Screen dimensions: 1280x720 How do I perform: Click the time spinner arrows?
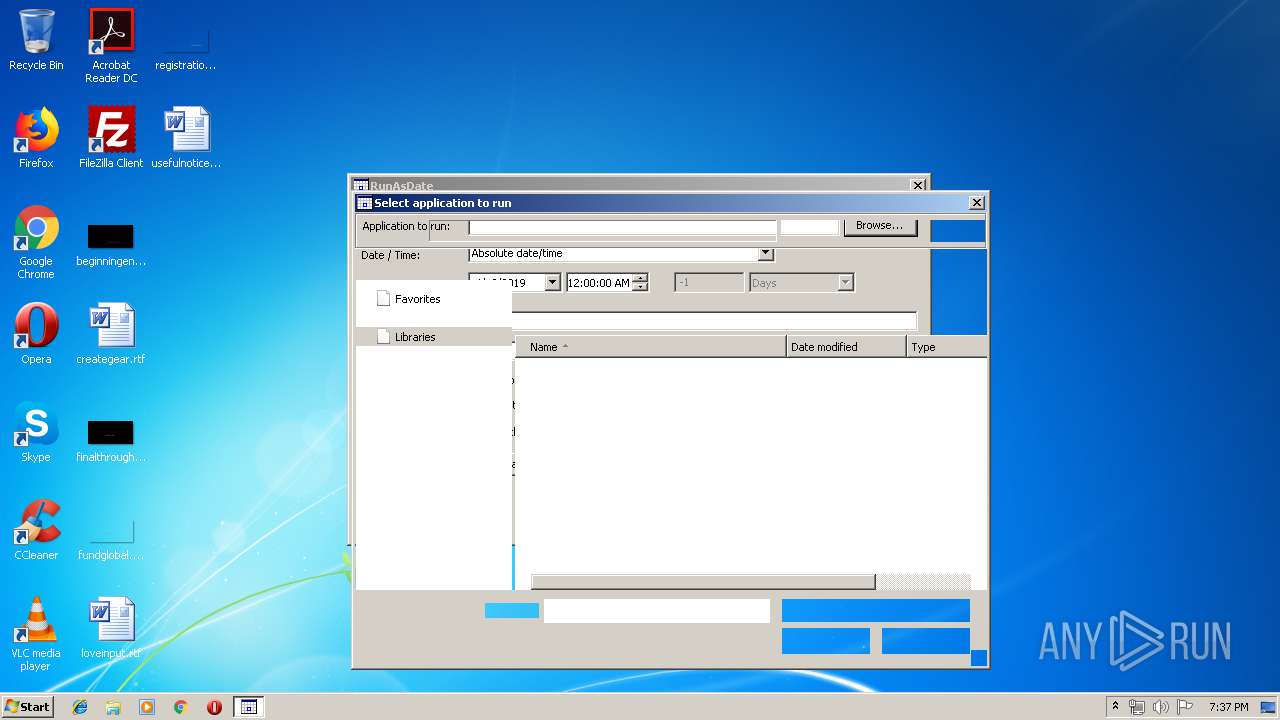click(640, 283)
